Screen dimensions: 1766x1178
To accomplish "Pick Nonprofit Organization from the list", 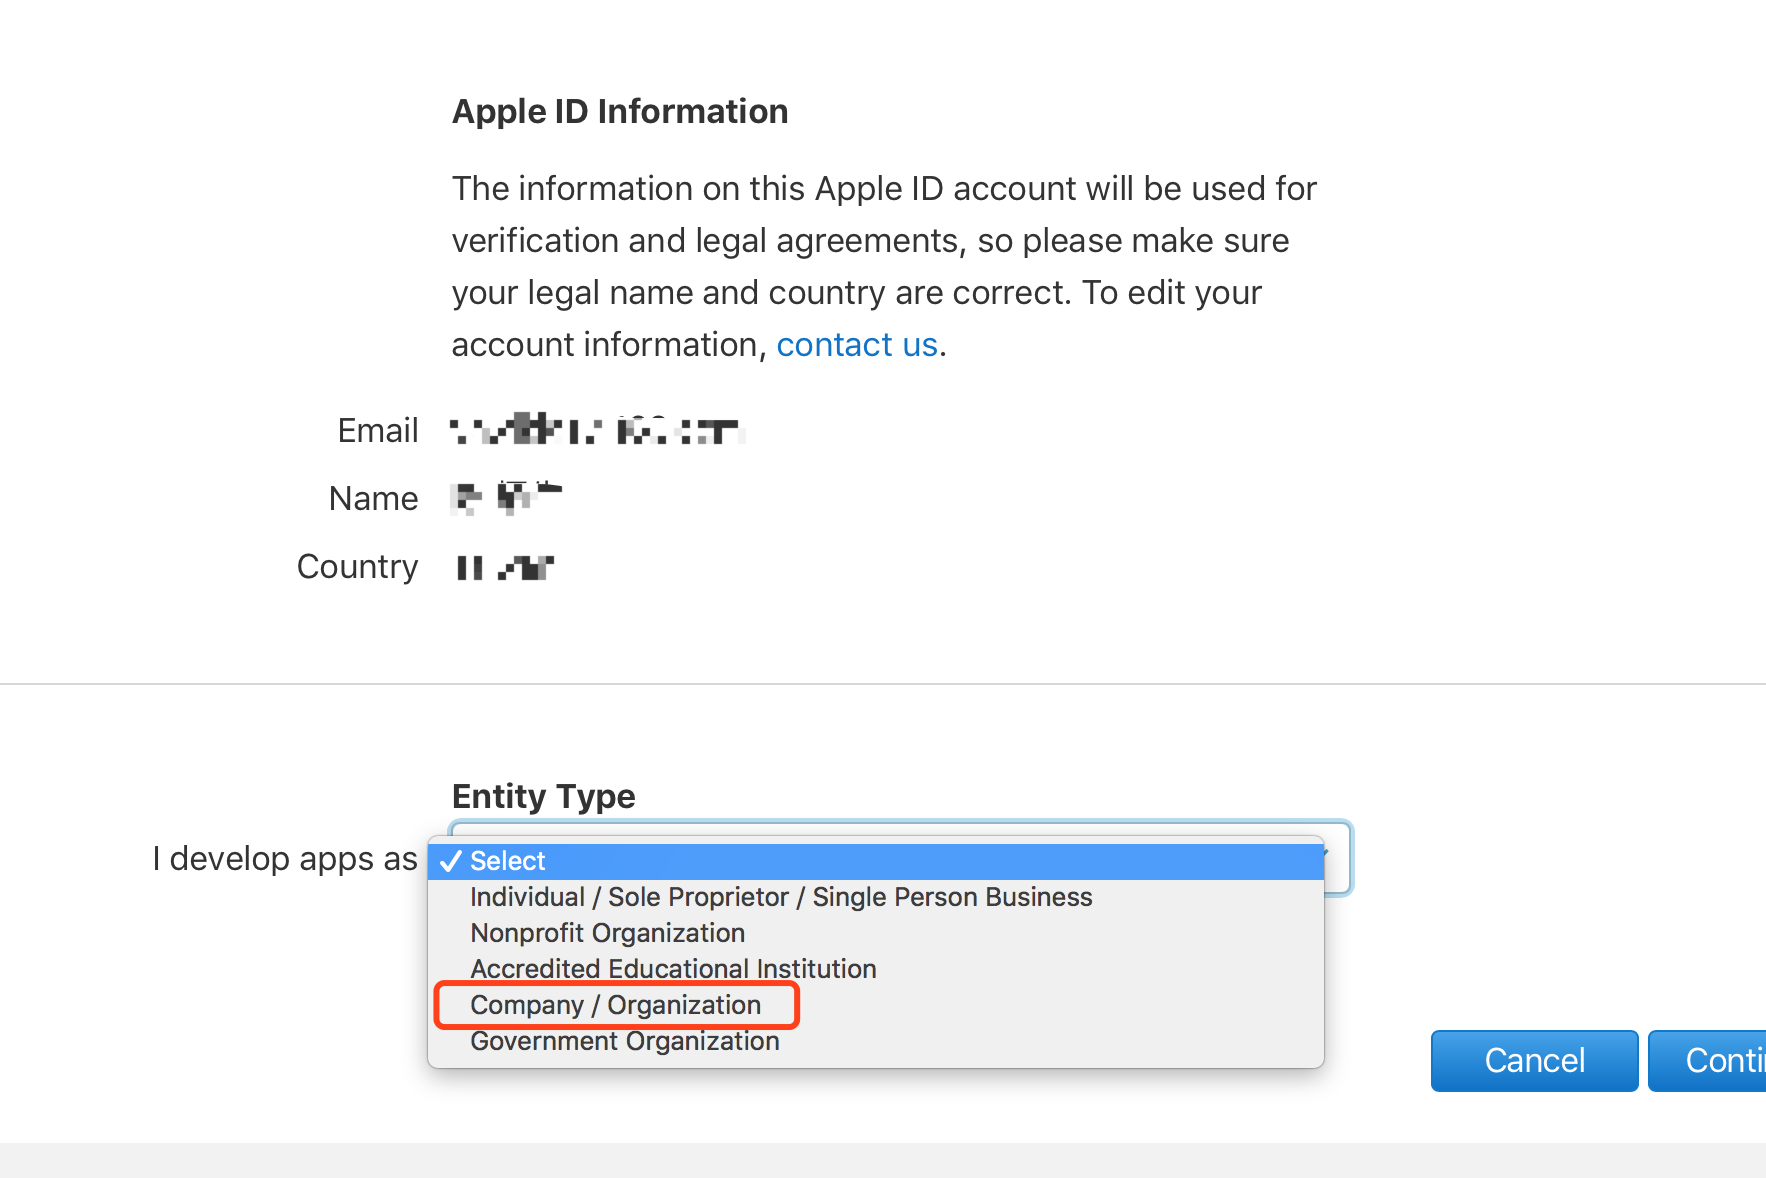I will point(876,933).
